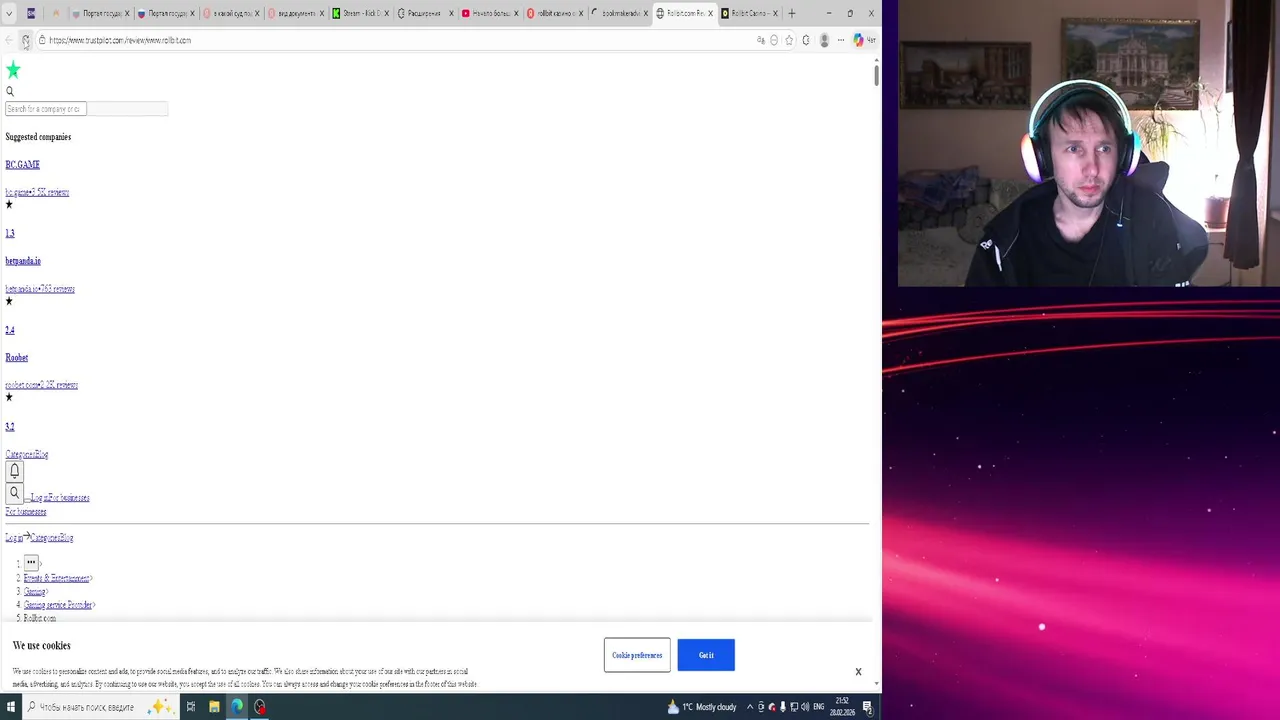This screenshot has height=720, width=1280.
Task: Open the volume control in system tray
Action: click(805, 707)
